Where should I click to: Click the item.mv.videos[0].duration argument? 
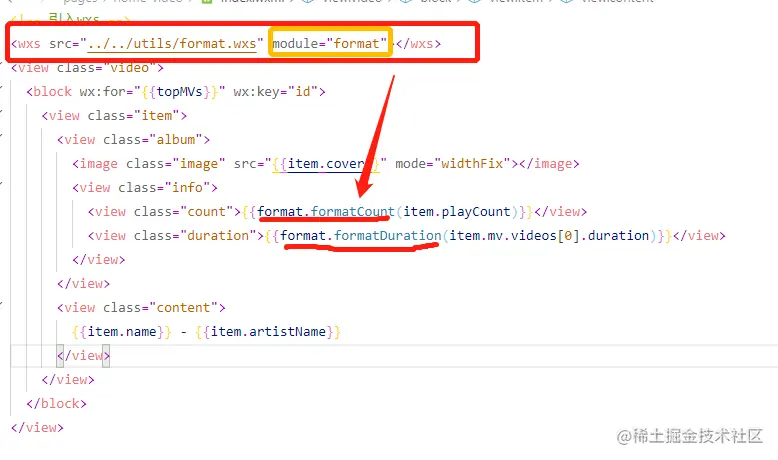(549, 236)
